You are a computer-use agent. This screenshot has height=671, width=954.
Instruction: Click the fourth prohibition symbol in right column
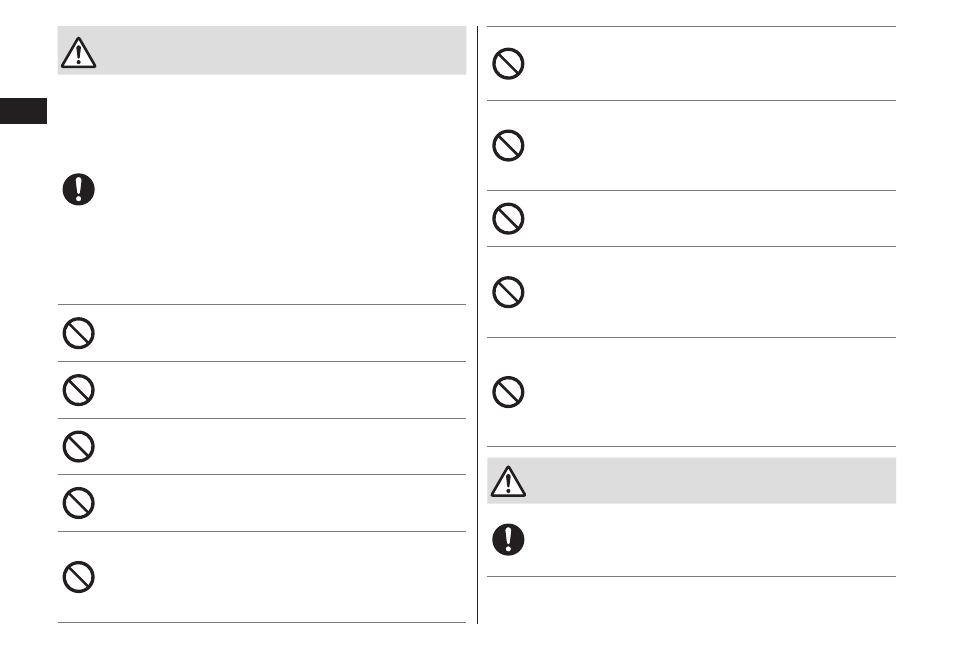(508, 292)
